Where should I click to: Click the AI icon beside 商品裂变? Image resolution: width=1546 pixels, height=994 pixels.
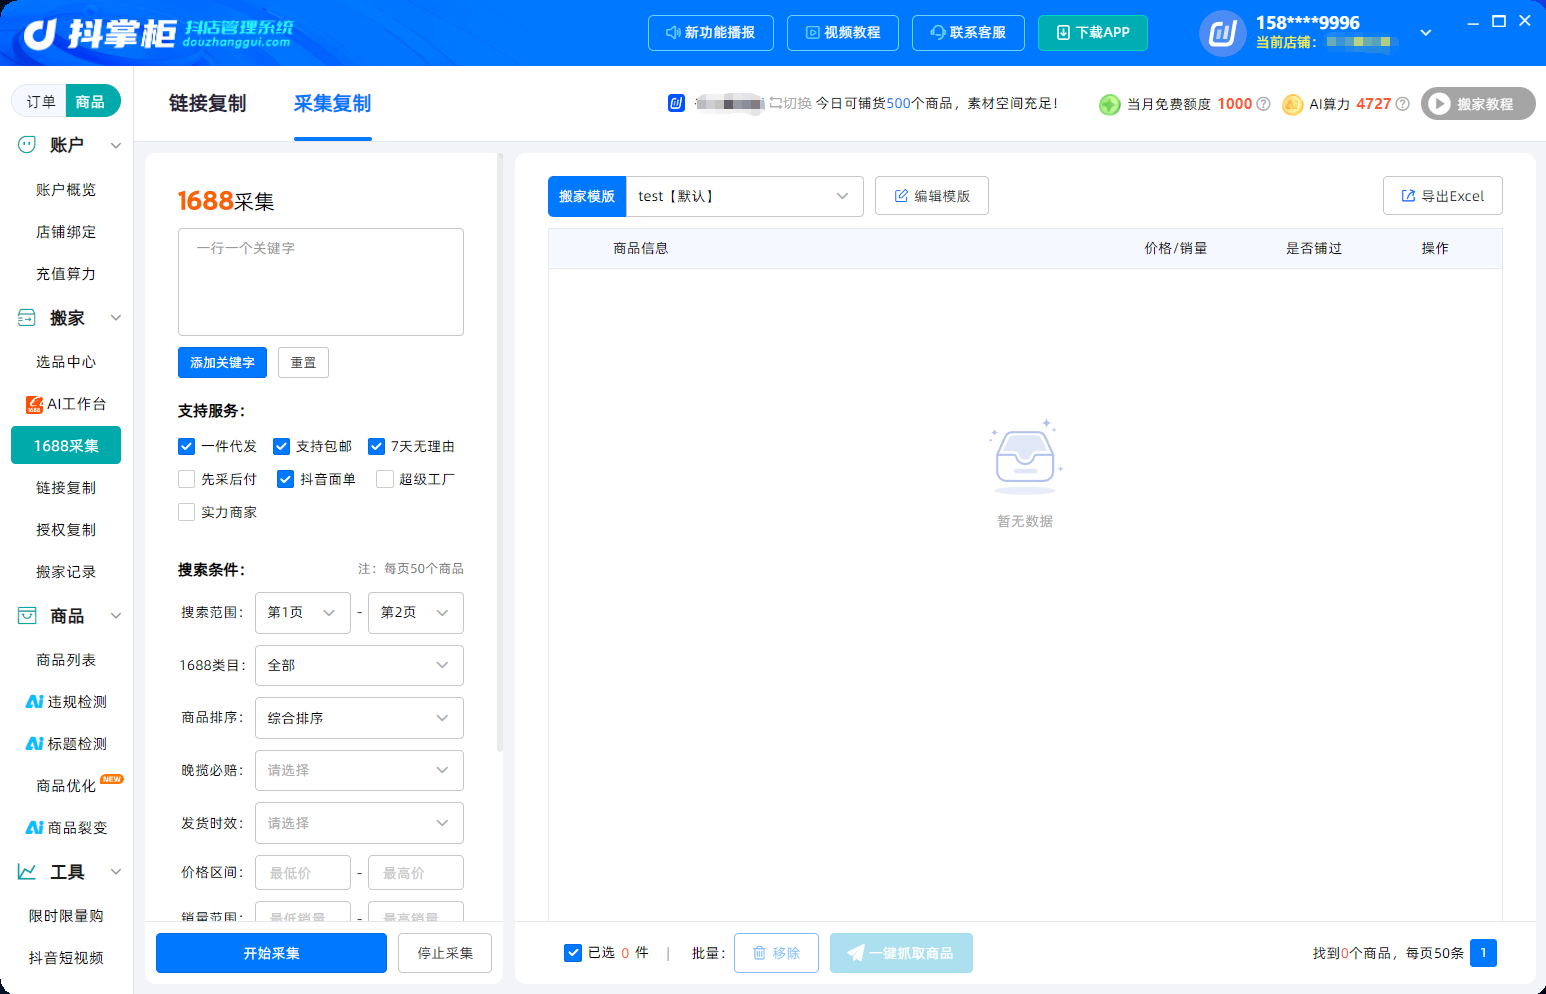(x=34, y=828)
